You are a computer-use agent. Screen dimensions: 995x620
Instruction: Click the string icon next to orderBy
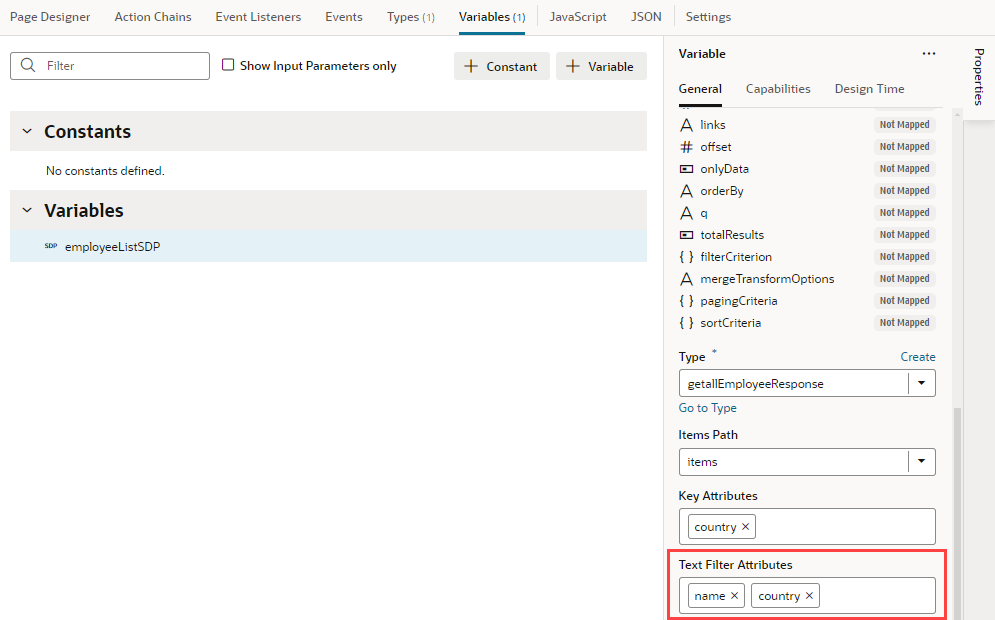[x=686, y=191]
